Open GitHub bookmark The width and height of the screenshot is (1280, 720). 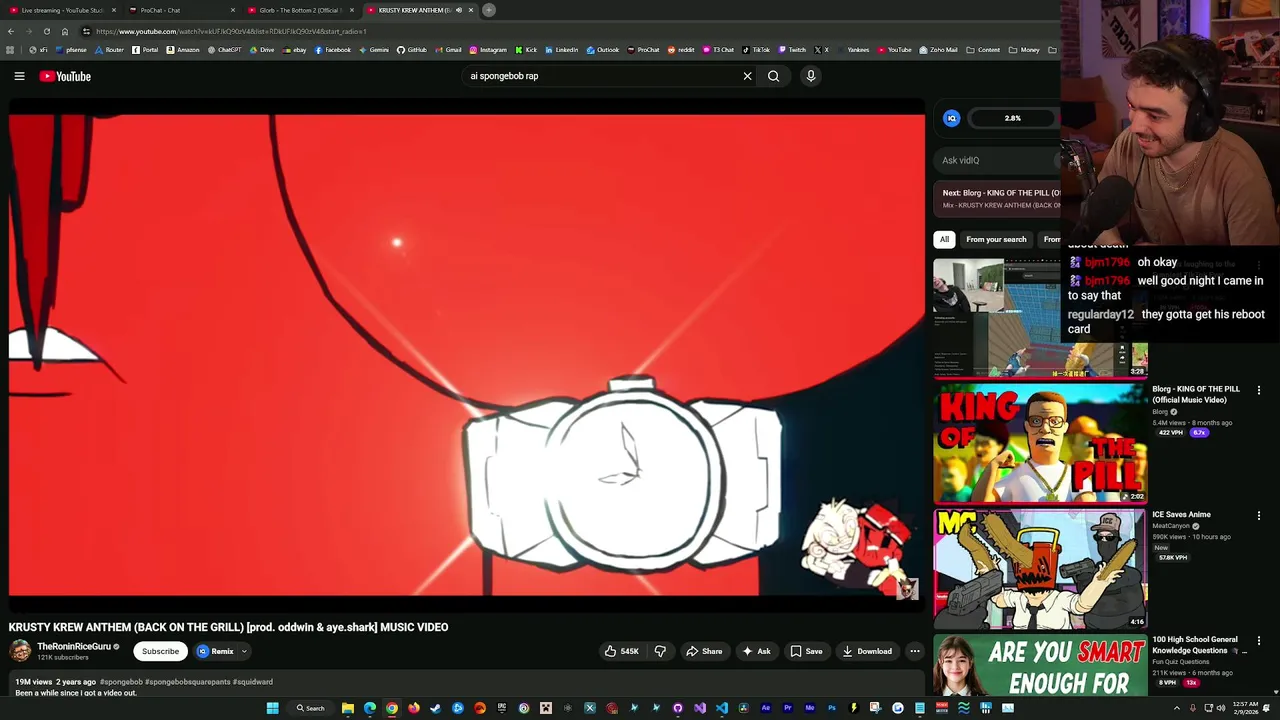pyautogui.click(x=411, y=50)
